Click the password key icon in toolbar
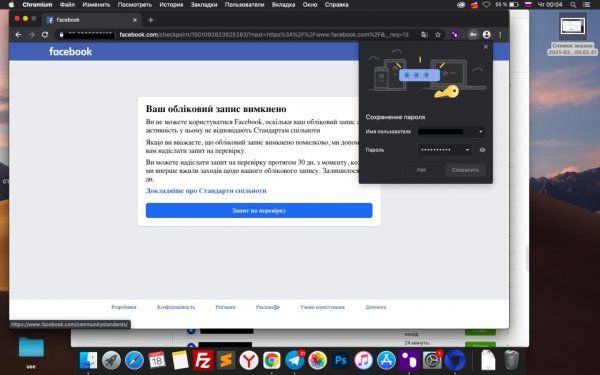This screenshot has height=375, width=600. 473,35
